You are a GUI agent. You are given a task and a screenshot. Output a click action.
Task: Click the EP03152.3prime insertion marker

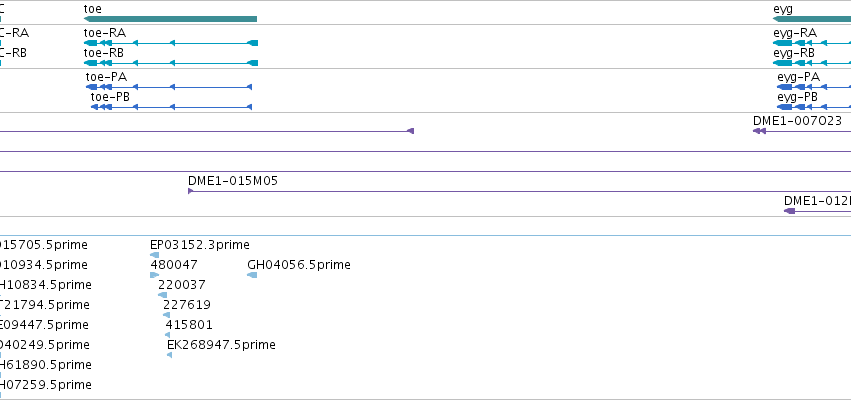pyautogui.click(x=154, y=255)
